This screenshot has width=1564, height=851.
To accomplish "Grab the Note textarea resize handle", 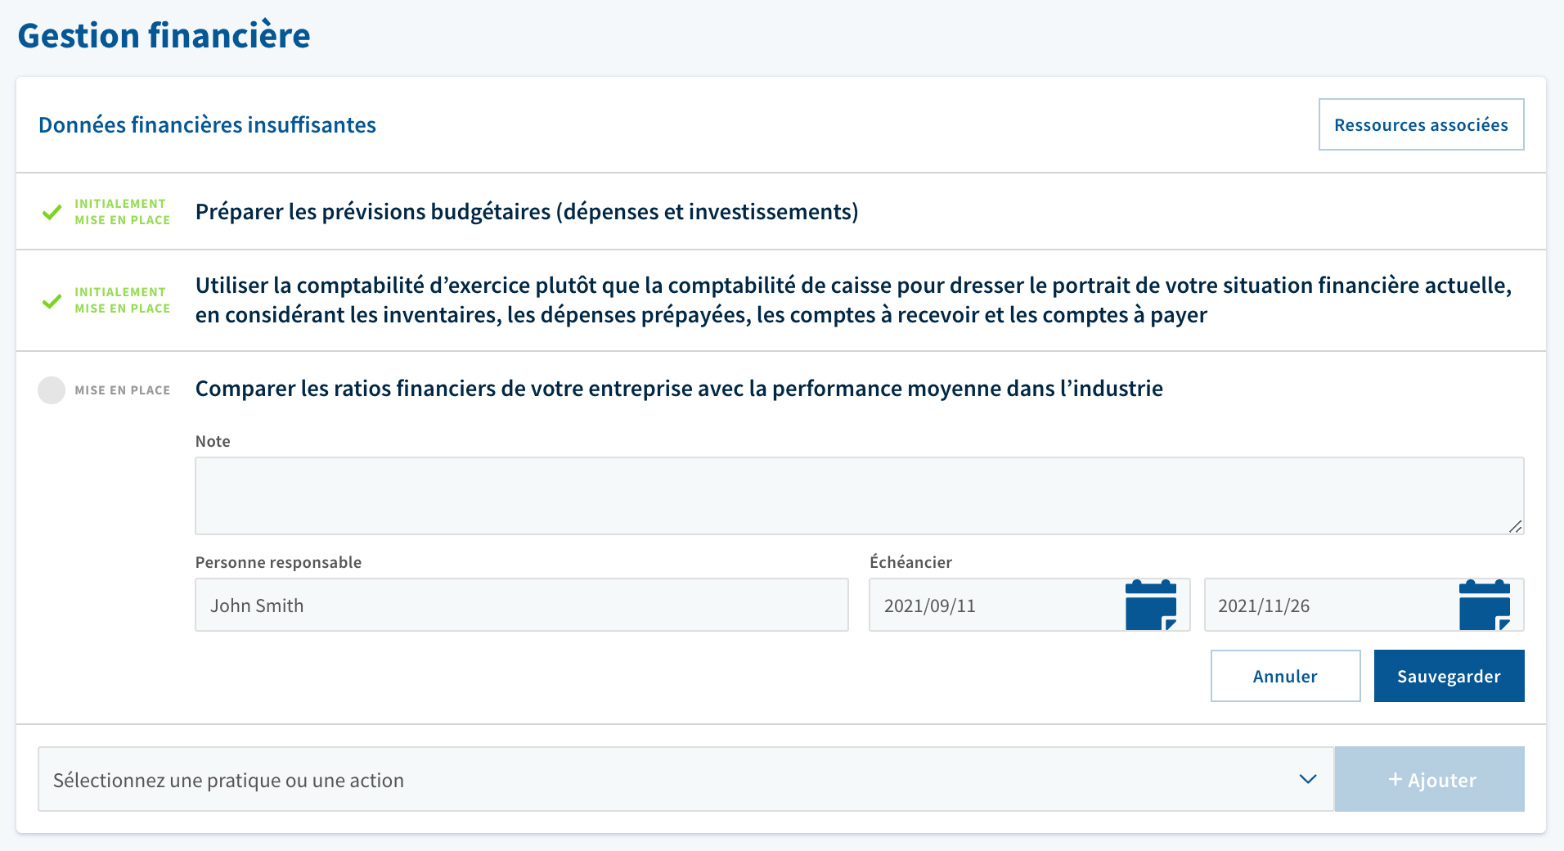I will click(1515, 526).
